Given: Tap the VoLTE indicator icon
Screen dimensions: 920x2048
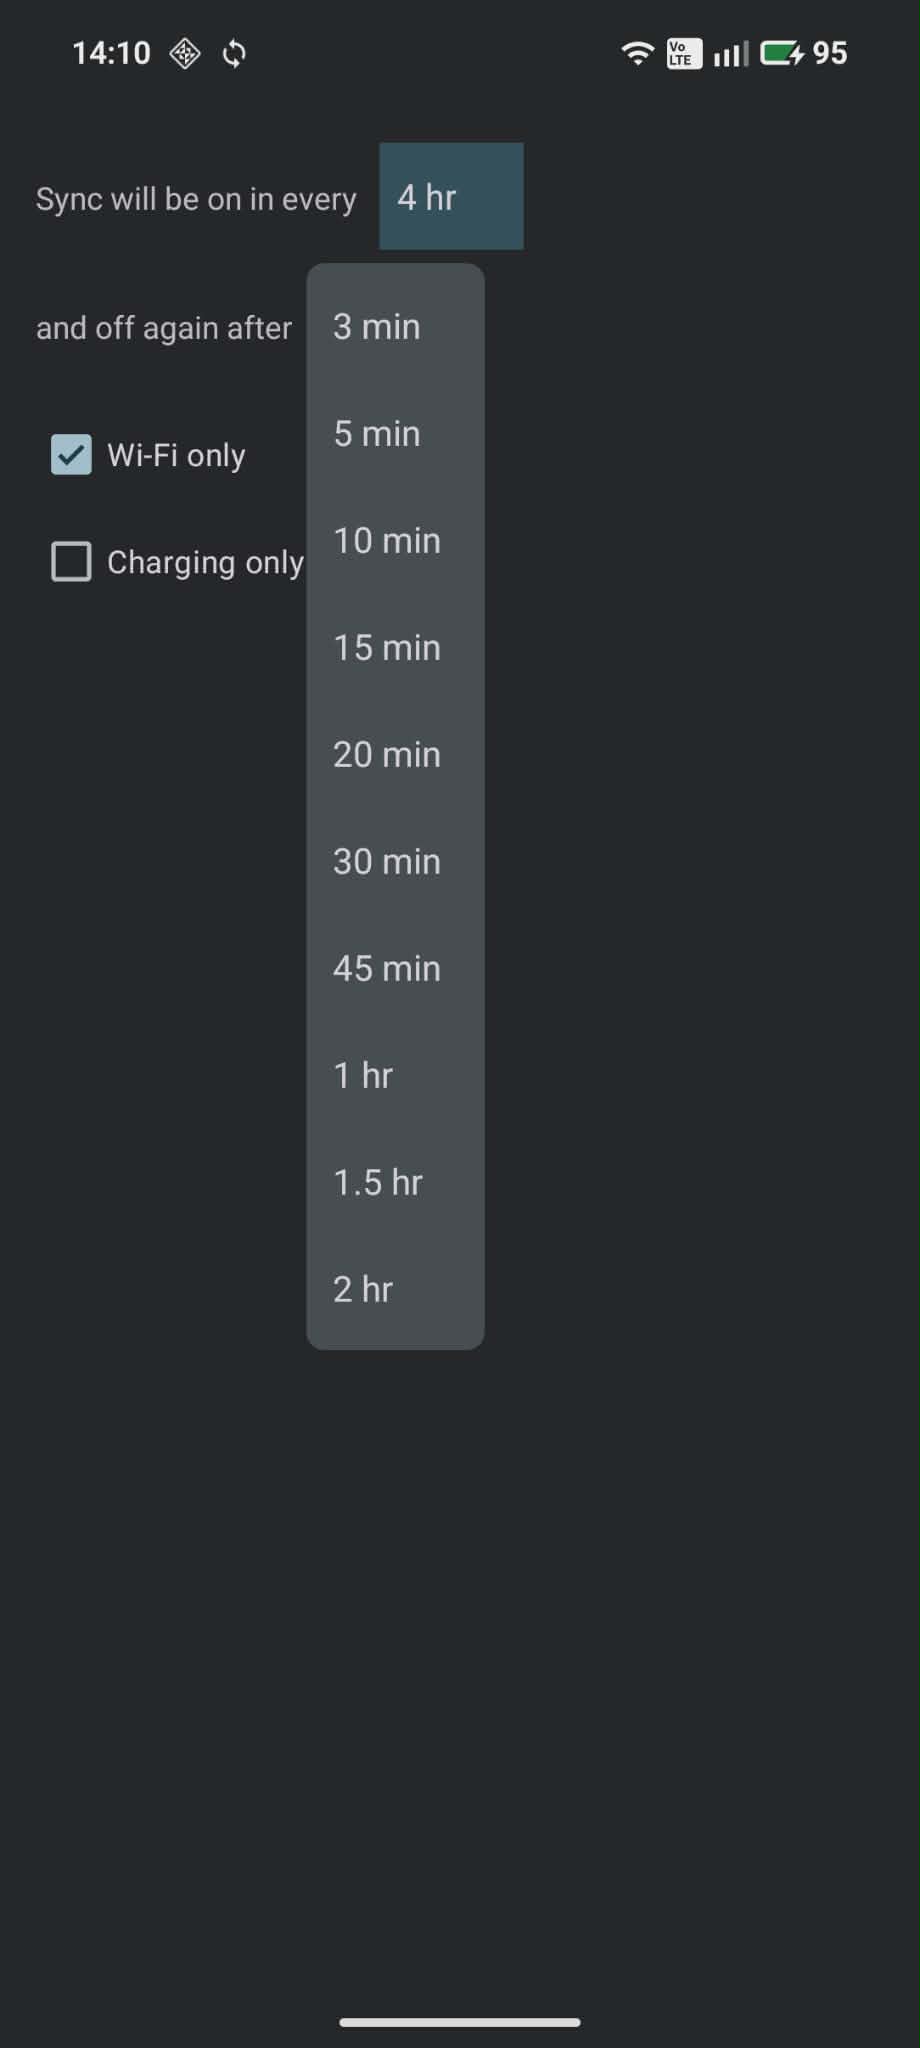Looking at the screenshot, I should (x=683, y=53).
